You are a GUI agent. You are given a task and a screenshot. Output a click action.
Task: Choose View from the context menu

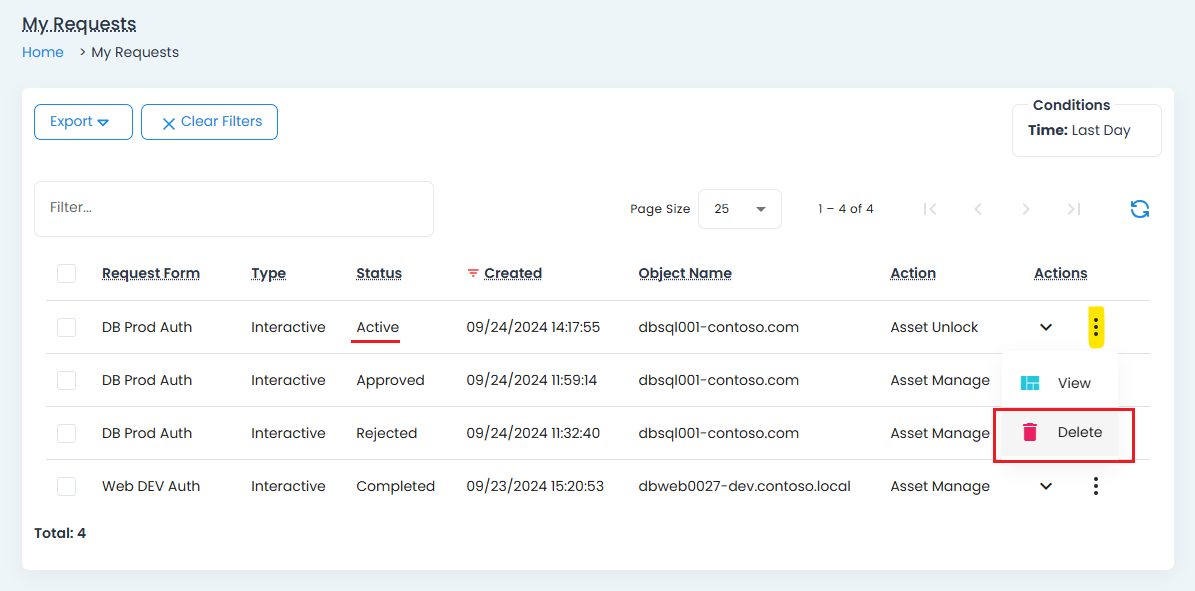tap(1073, 383)
